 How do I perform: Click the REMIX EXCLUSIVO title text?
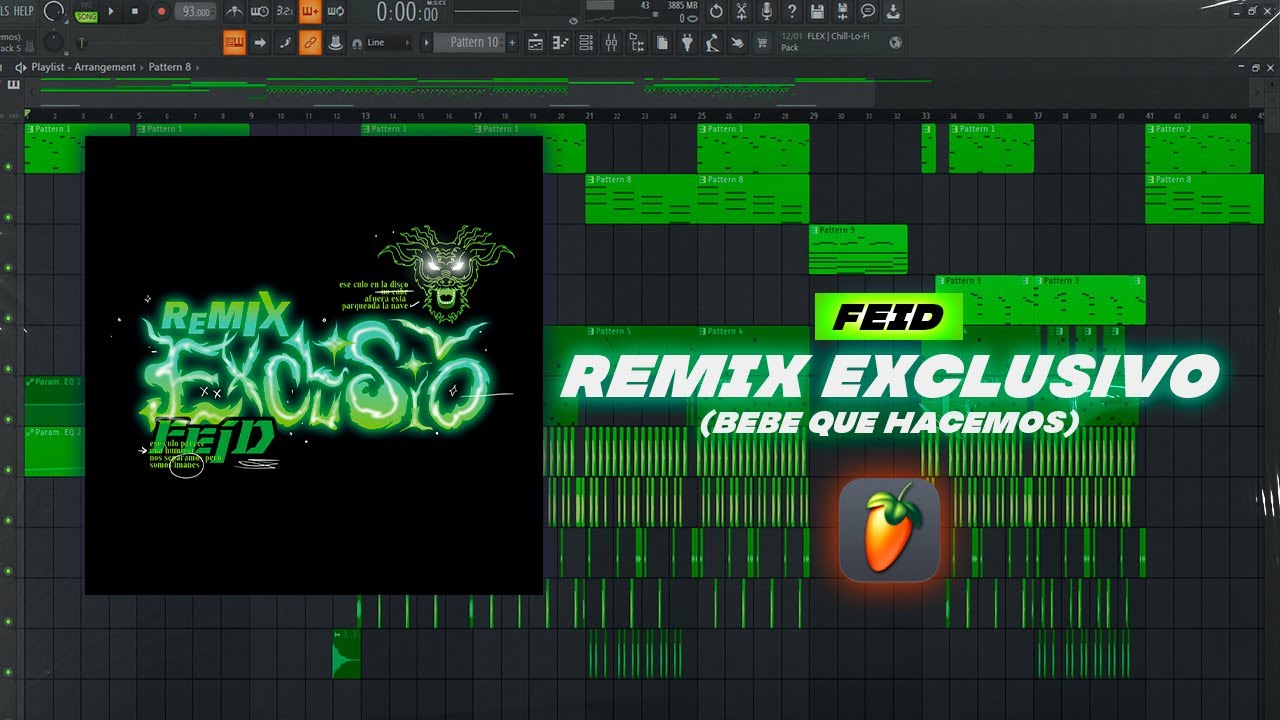pos(891,377)
